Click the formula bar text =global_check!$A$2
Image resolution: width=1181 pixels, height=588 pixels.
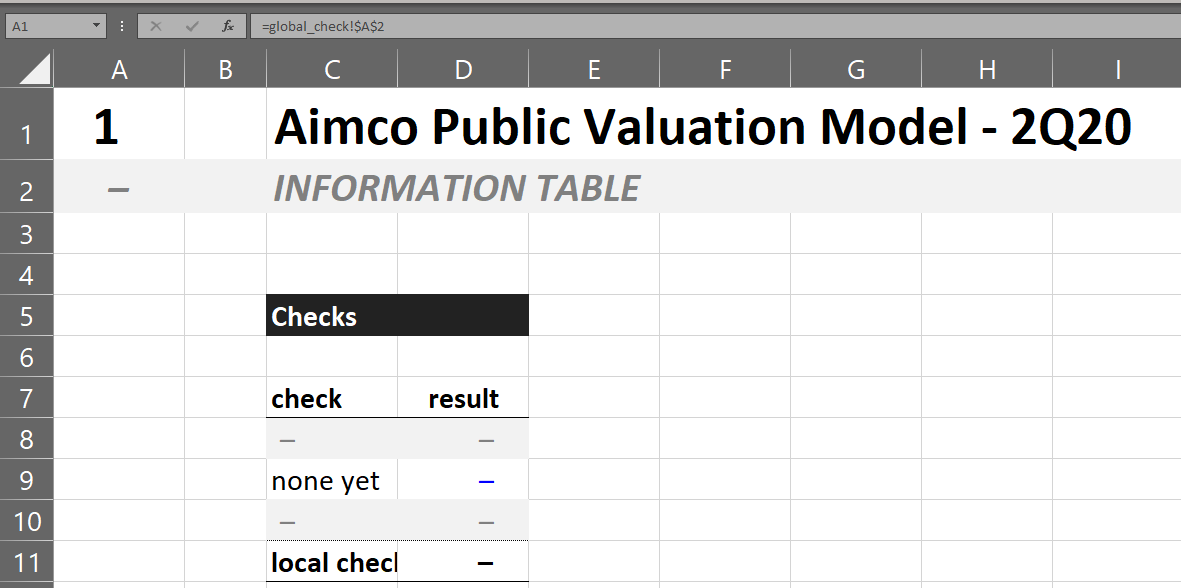[325, 26]
